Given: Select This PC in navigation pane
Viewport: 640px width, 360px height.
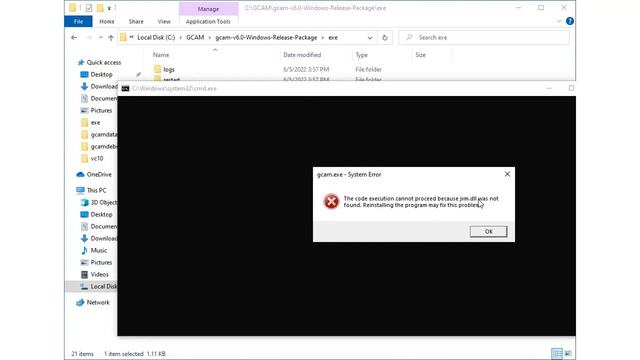Looking at the screenshot, I should click(91, 190).
